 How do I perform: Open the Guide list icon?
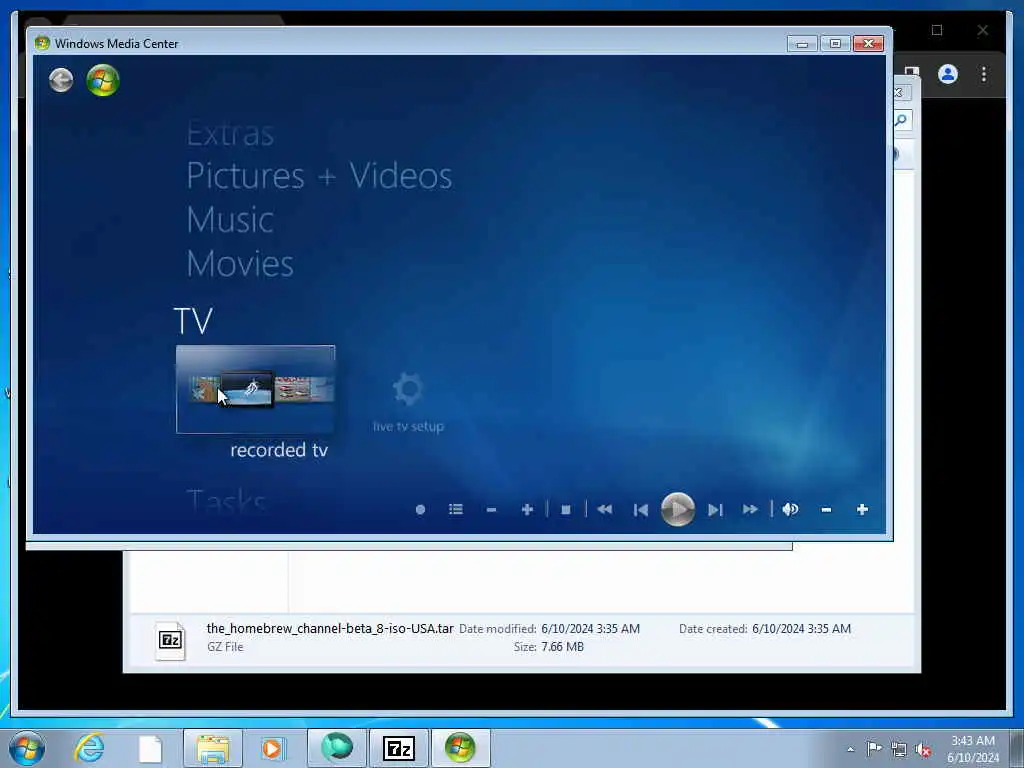(456, 509)
